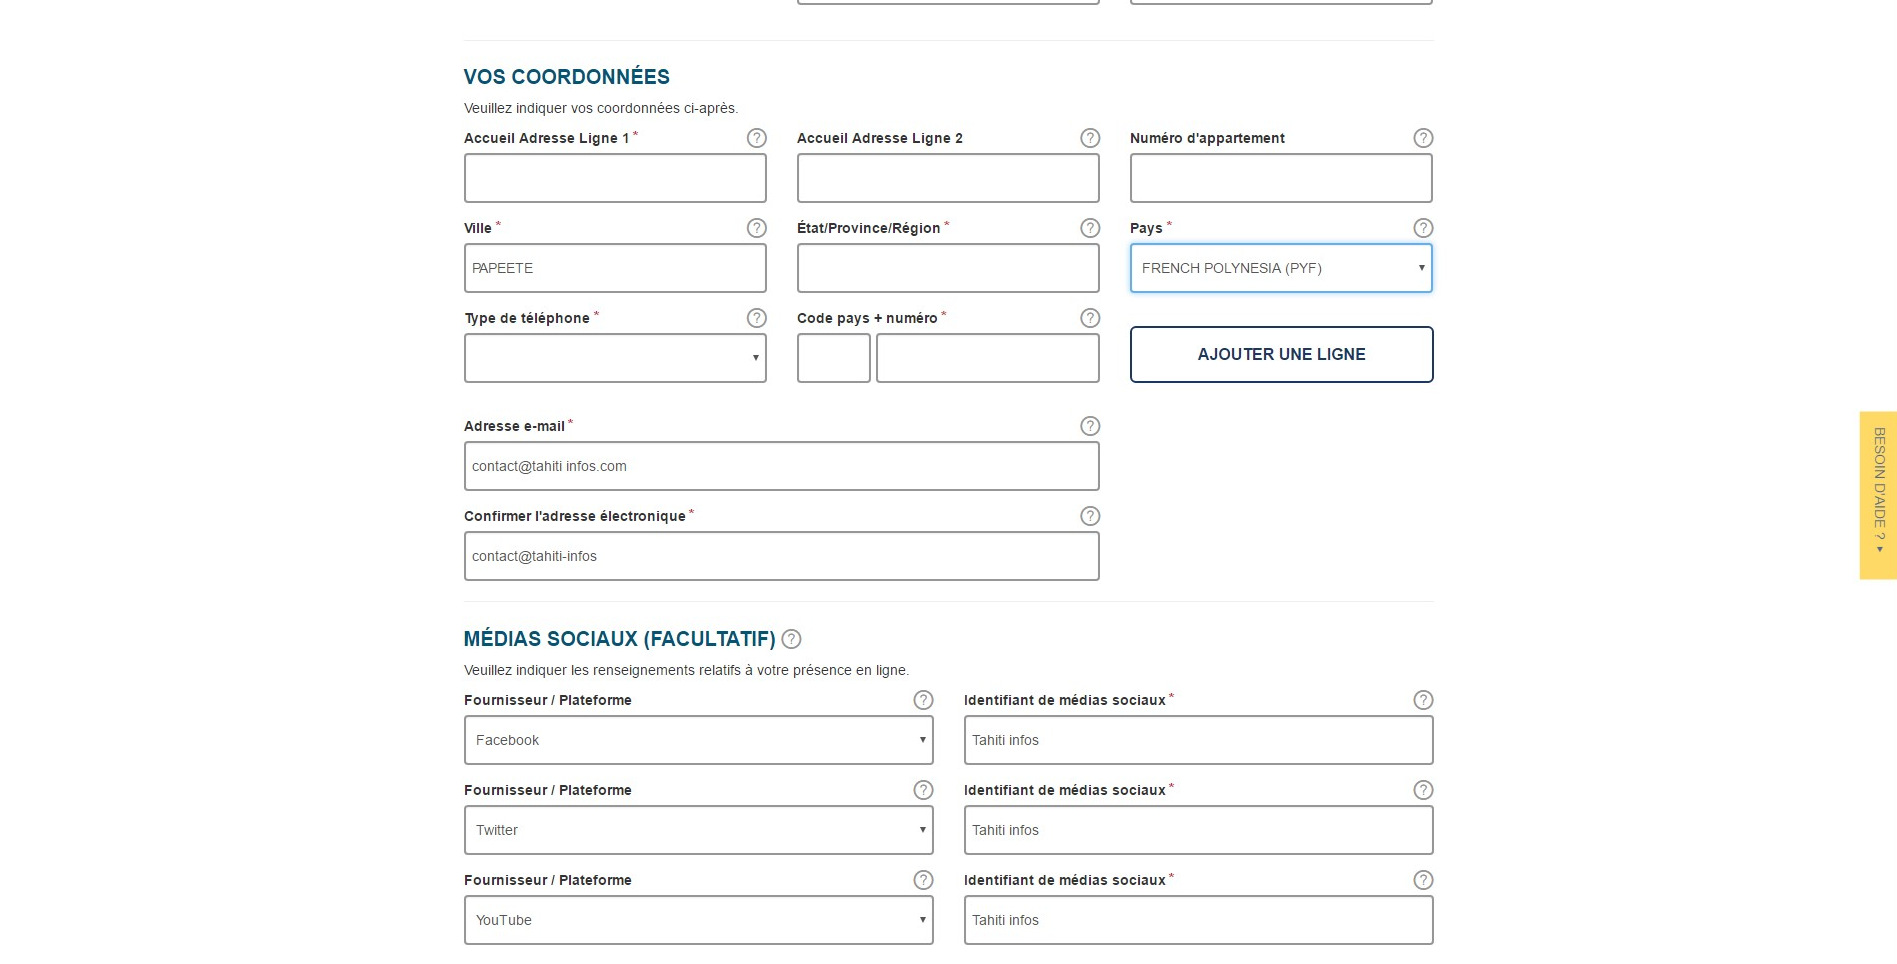Click help icon for Confirmer l'adresse électronique
Image resolution: width=1897 pixels, height=964 pixels.
click(x=1089, y=516)
